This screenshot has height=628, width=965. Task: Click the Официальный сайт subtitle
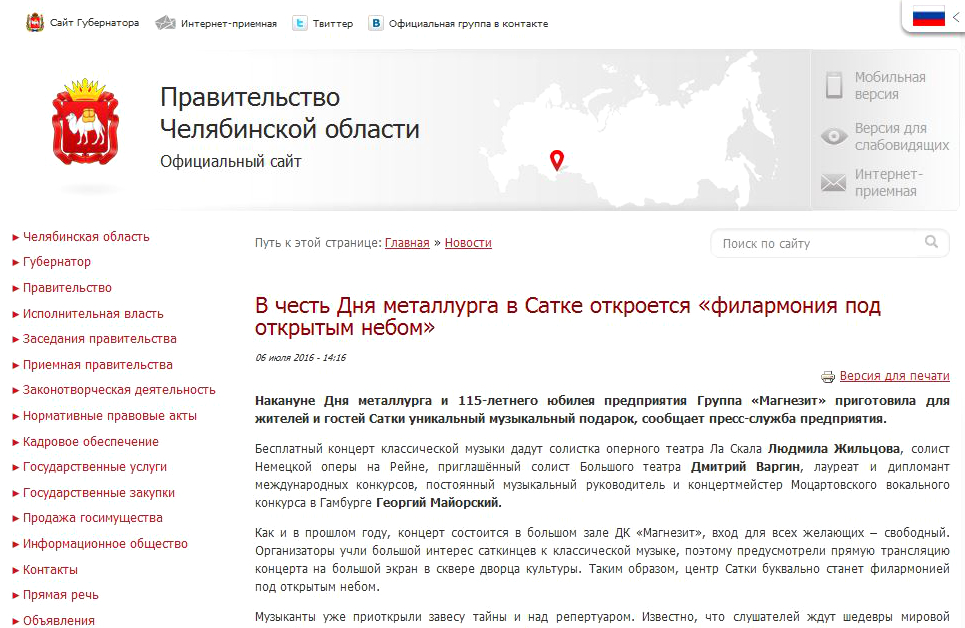[x=231, y=161]
